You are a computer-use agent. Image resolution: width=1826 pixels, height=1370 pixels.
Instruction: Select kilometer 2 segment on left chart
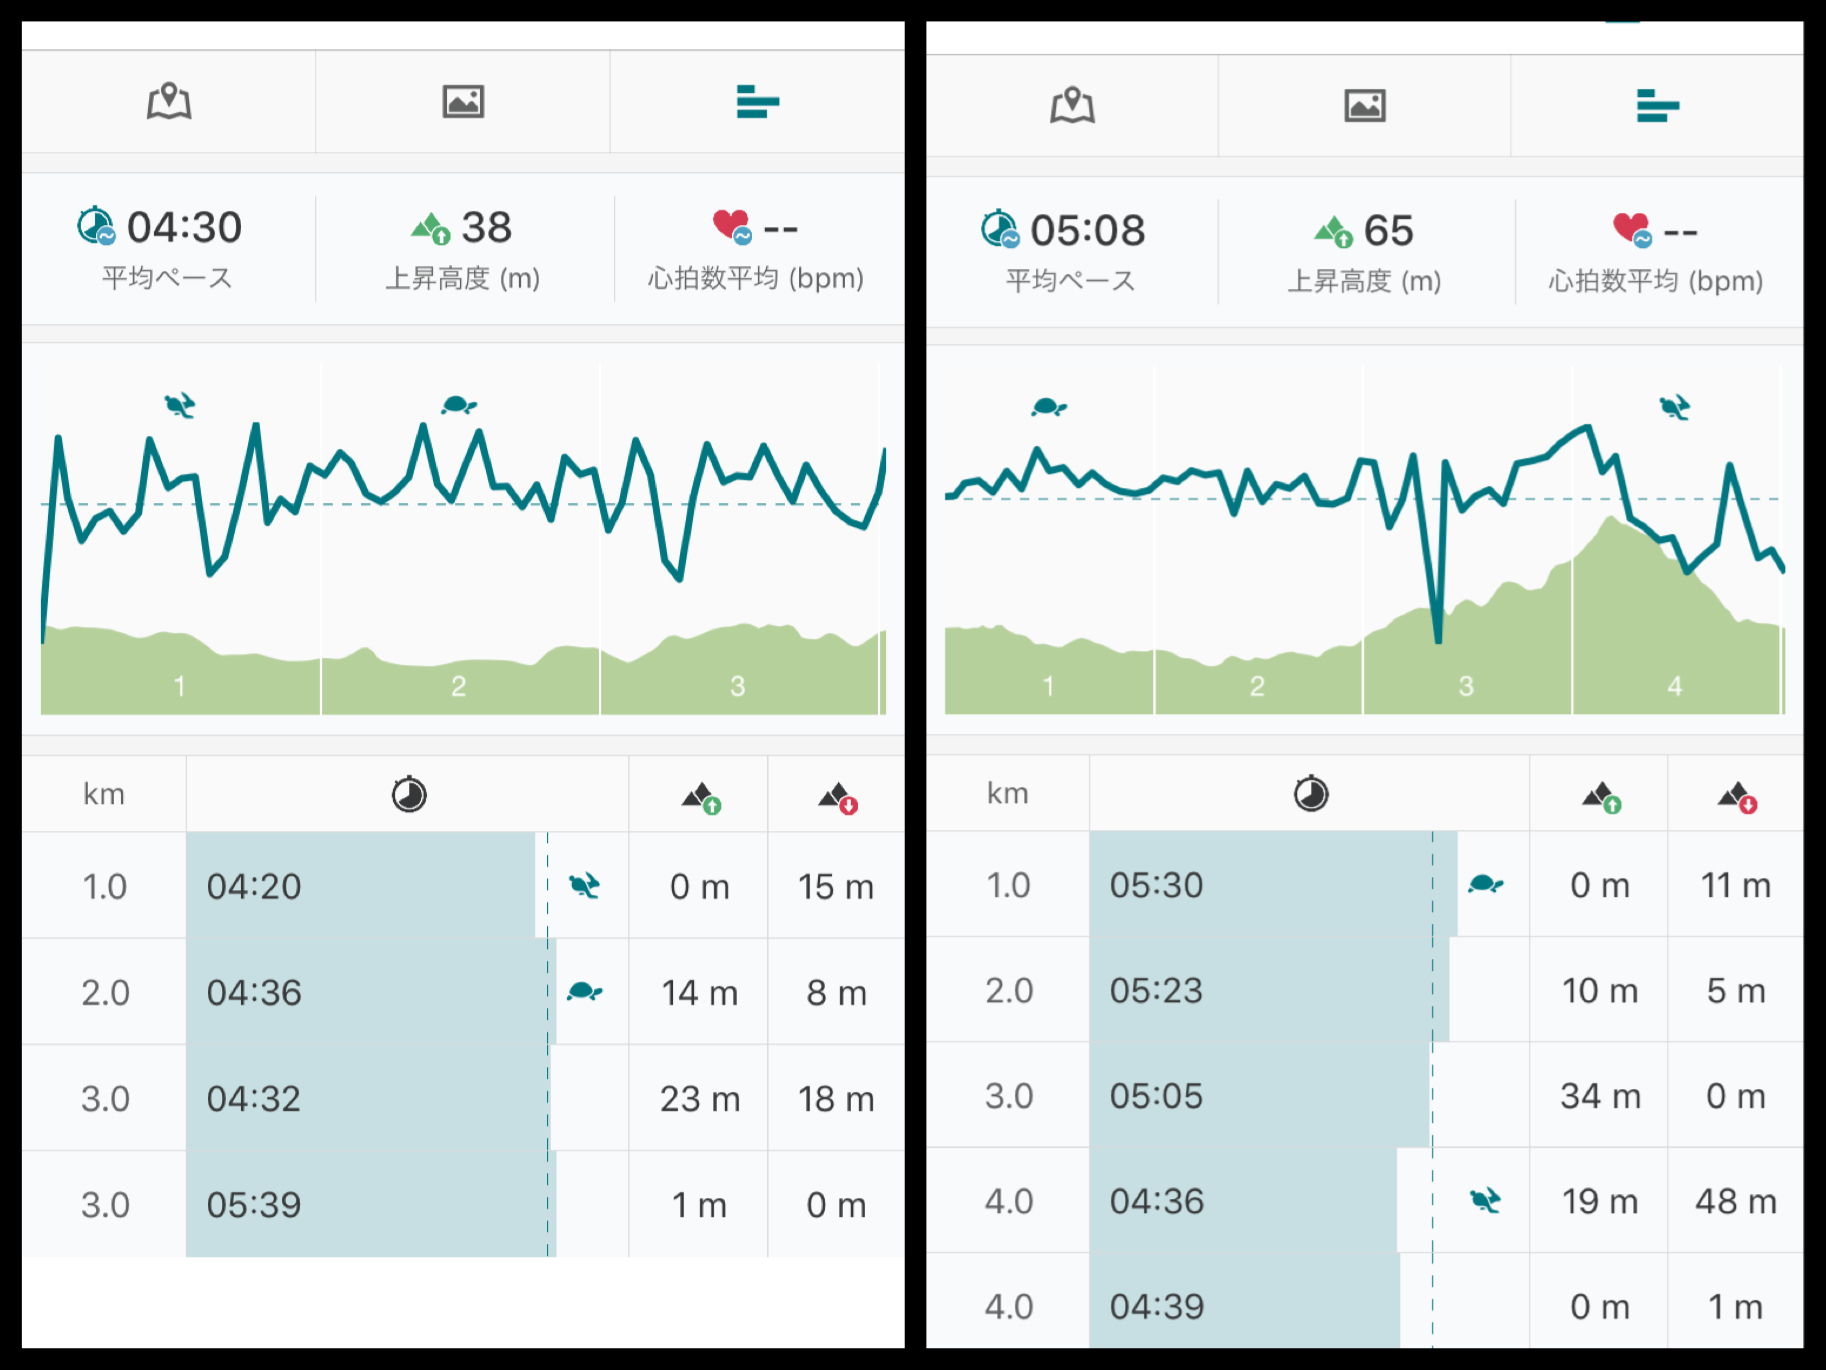click(x=459, y=686)
